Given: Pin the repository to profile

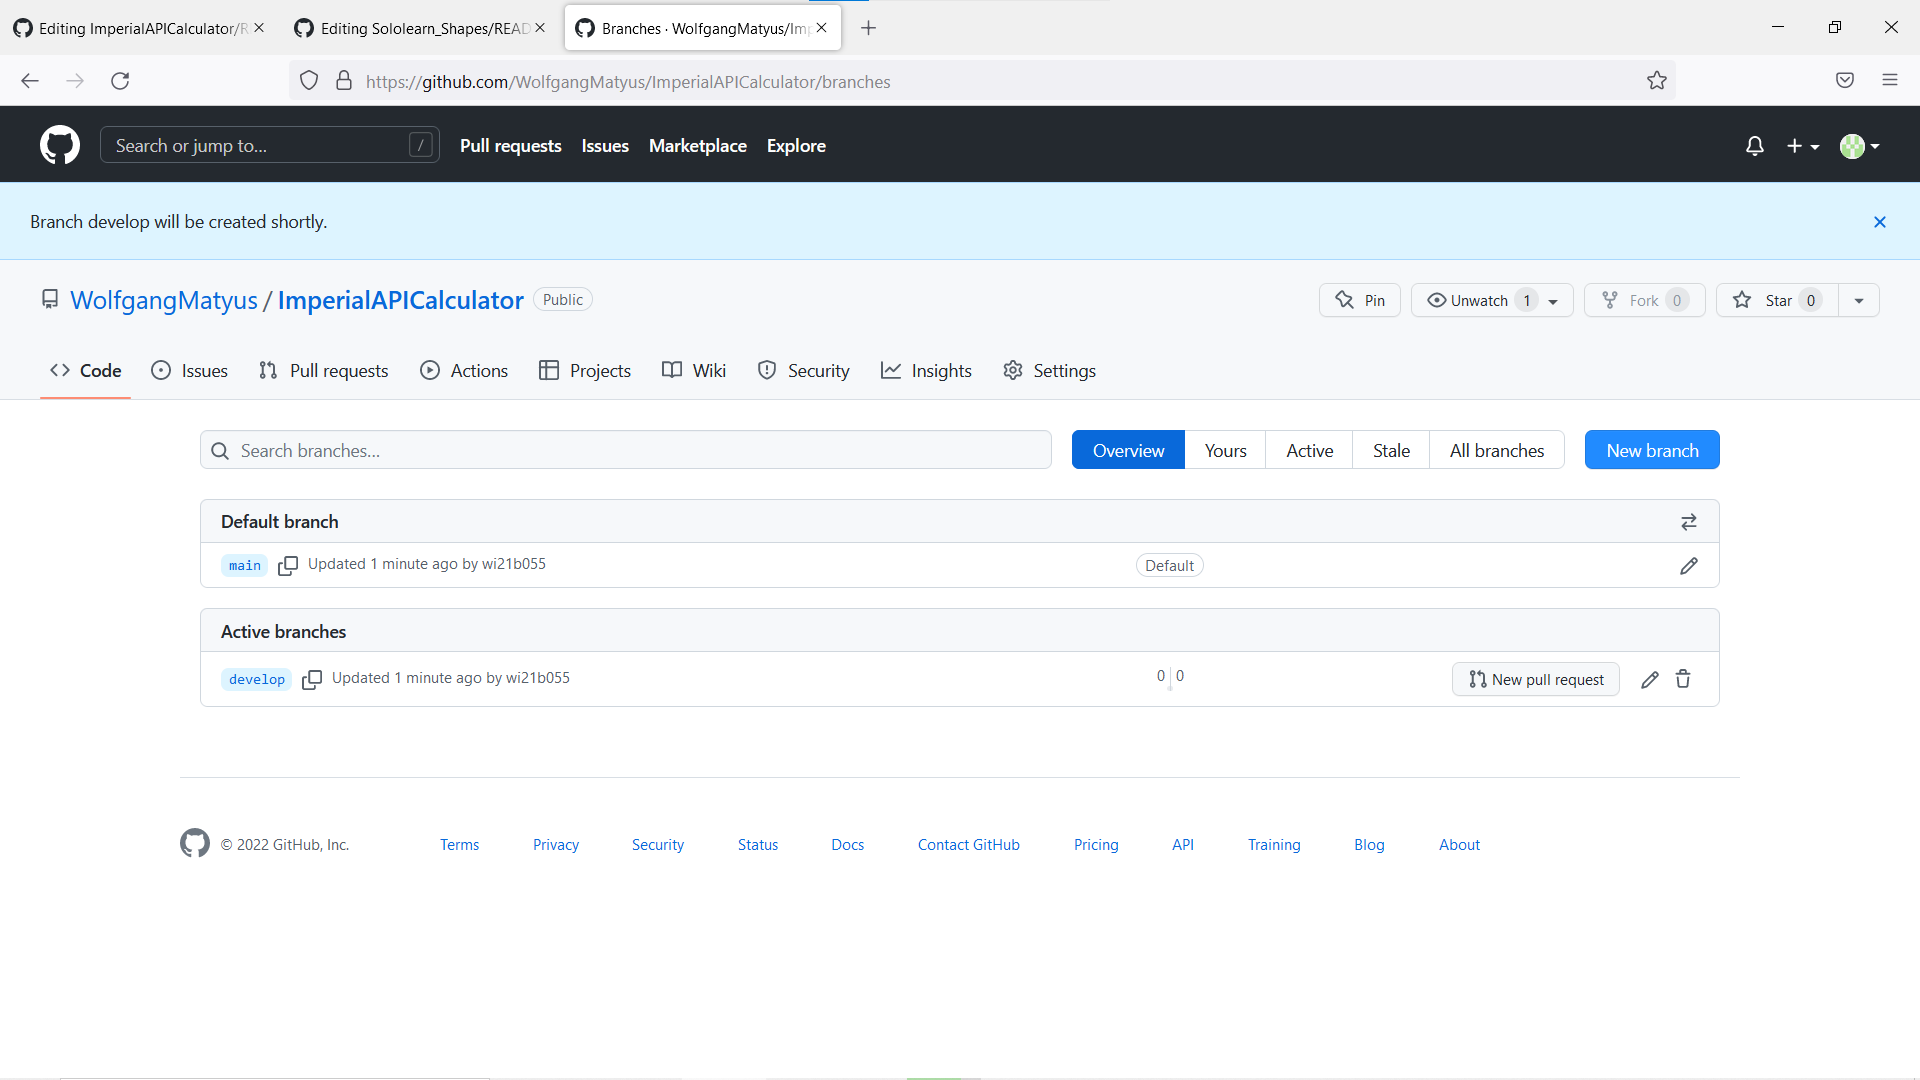Looking at the screenshot, I should pos(1360,300).
